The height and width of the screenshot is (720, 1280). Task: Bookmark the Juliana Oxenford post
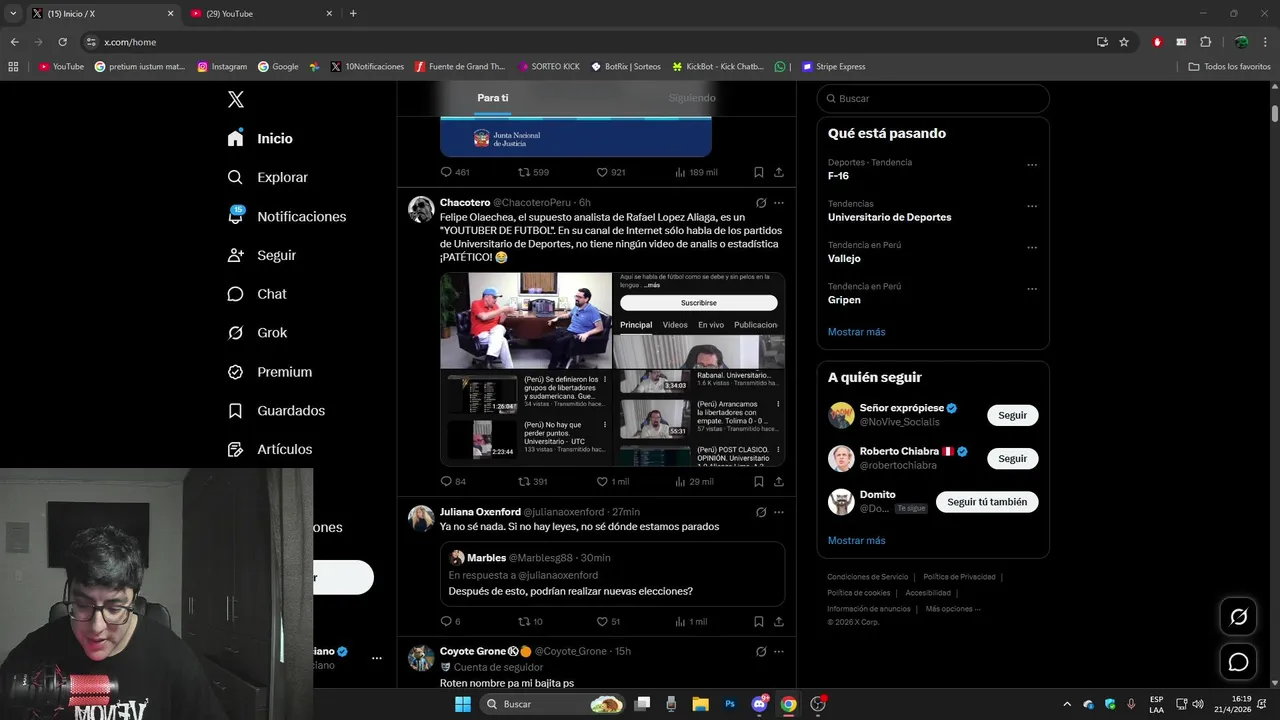[759, 621]
